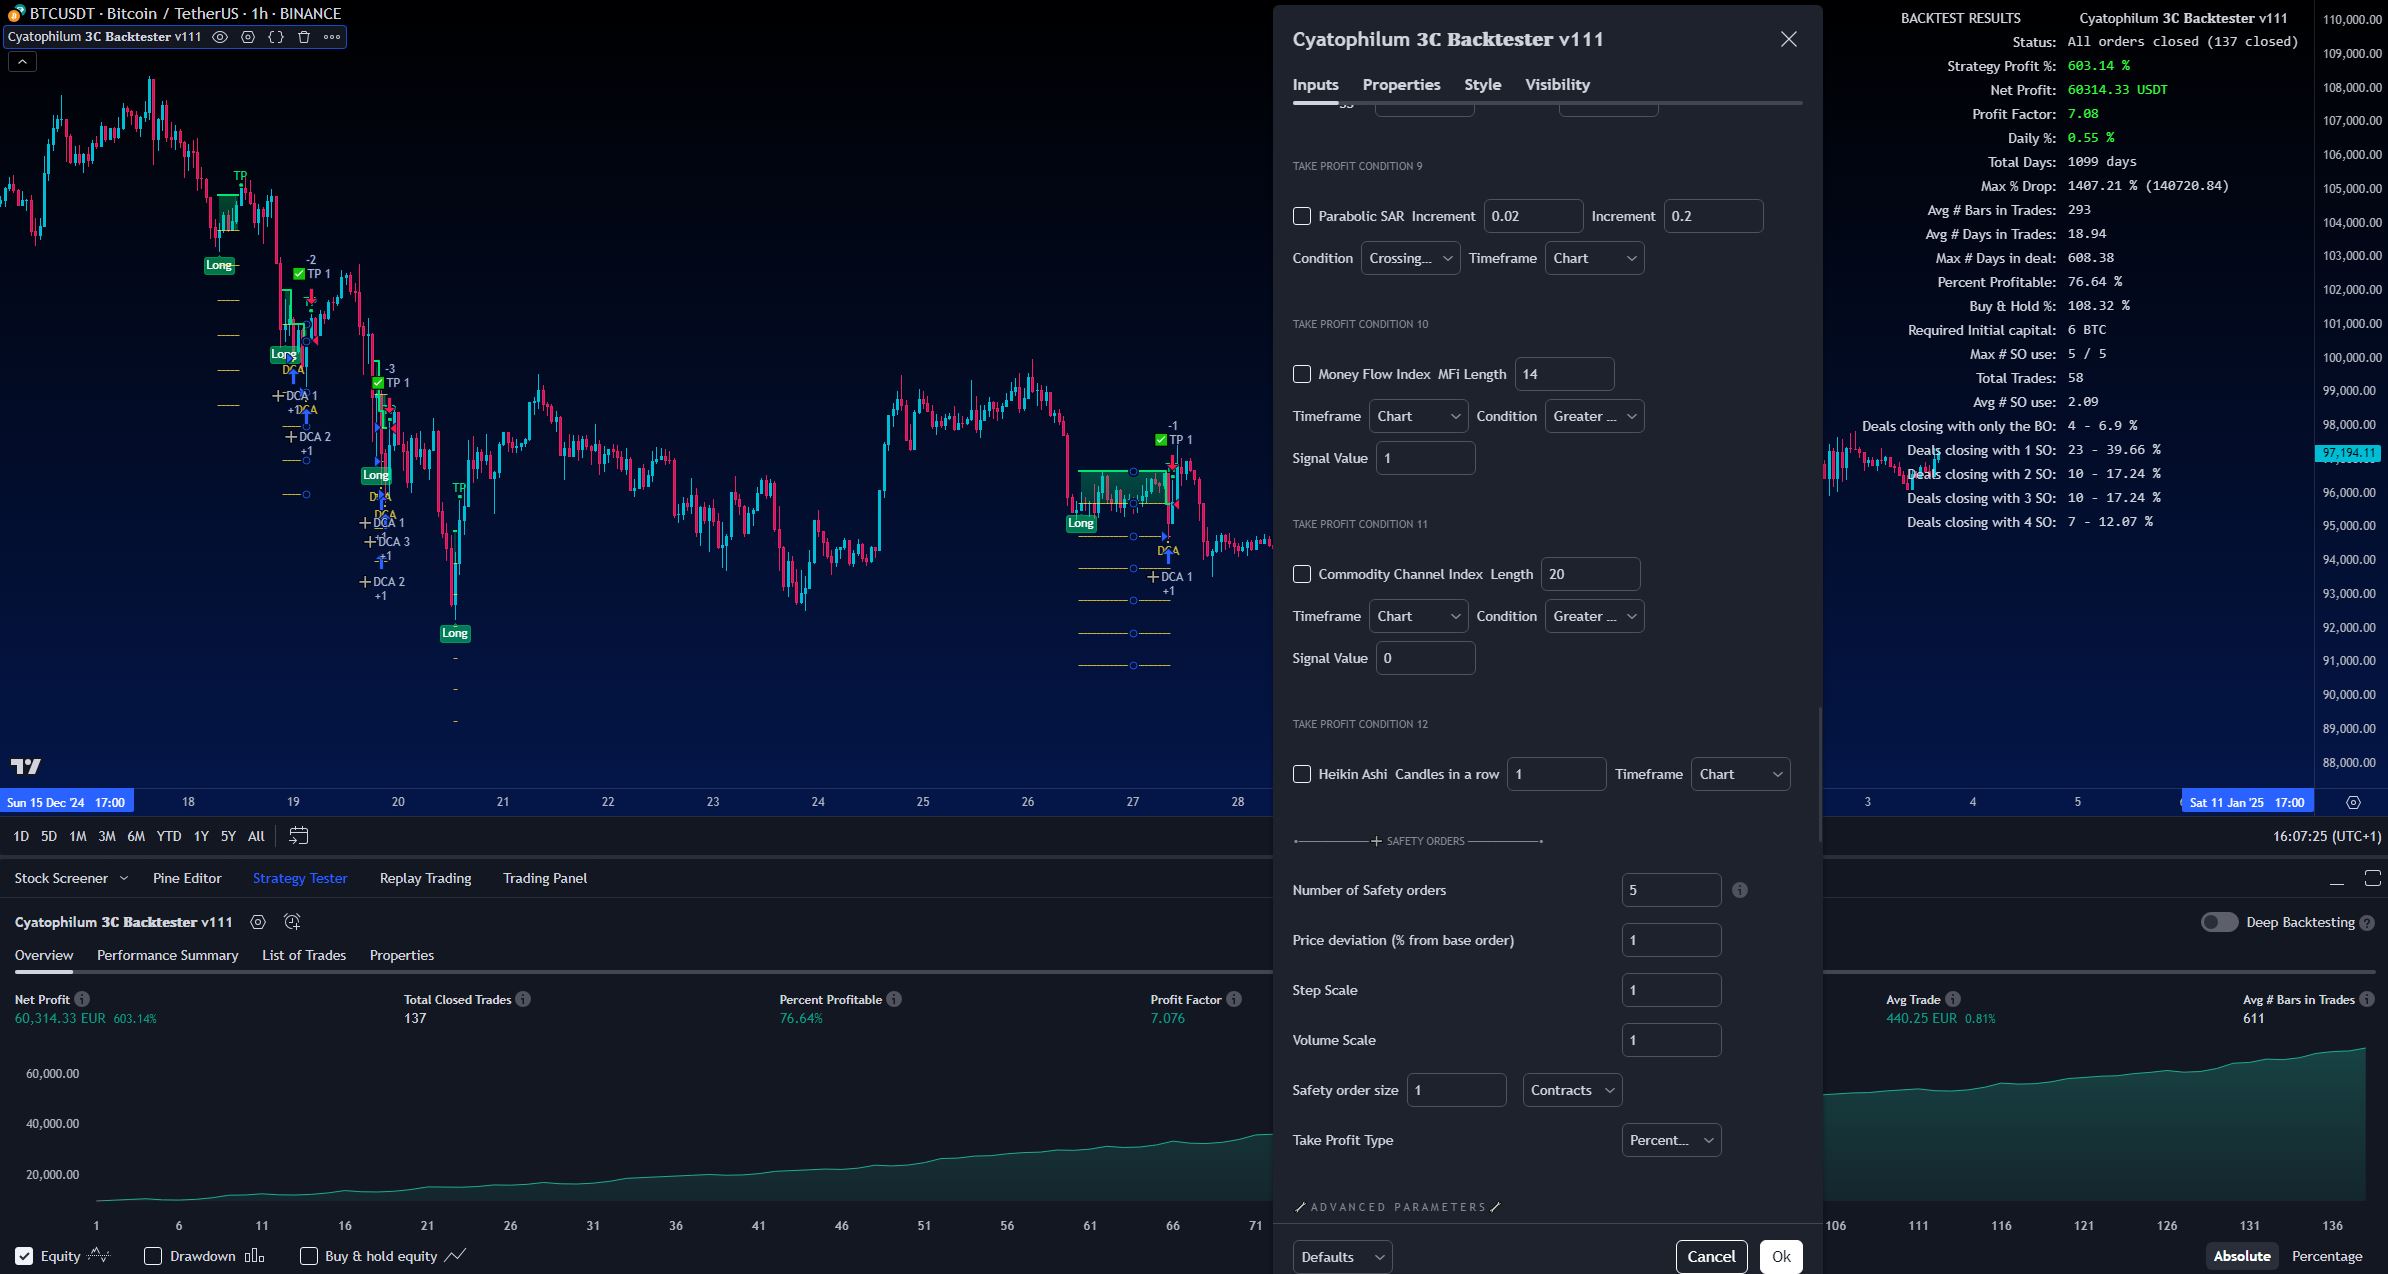Remove indicator with trash icon
The height and width of the screenshot is (1274, 2388).
coord(304,37)
